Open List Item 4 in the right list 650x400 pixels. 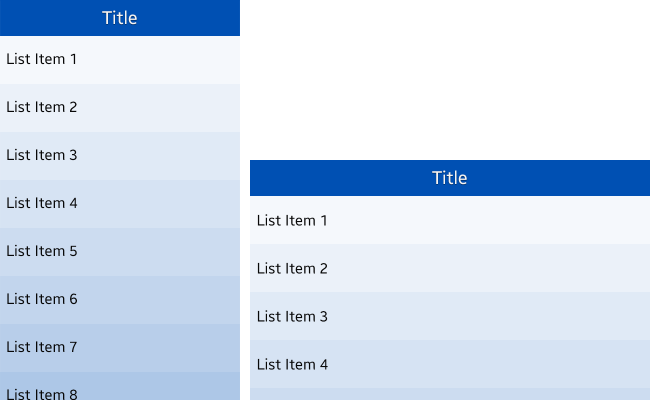point(450,364)
